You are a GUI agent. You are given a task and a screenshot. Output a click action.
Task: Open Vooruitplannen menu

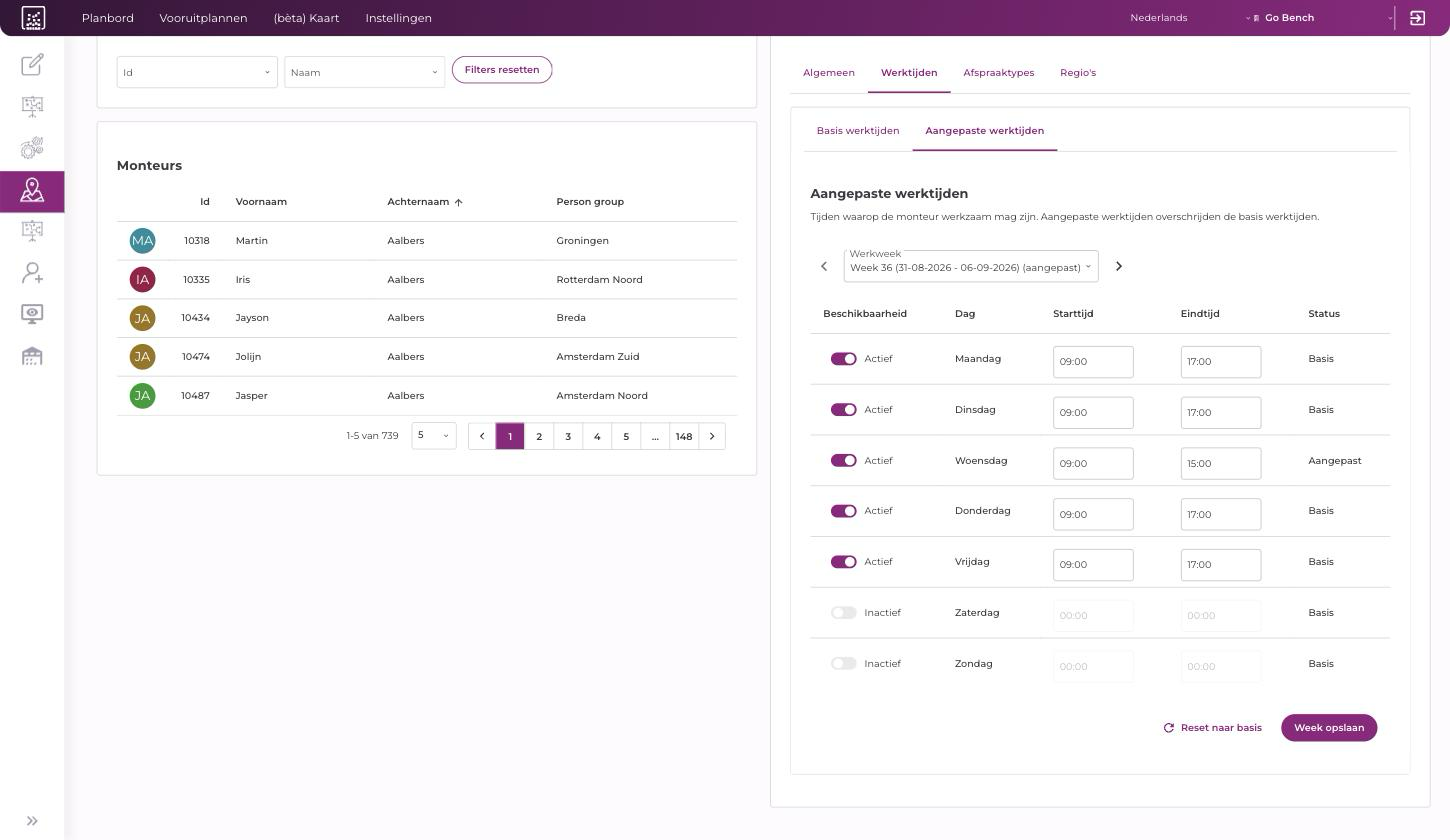click(x=203, y=18)
